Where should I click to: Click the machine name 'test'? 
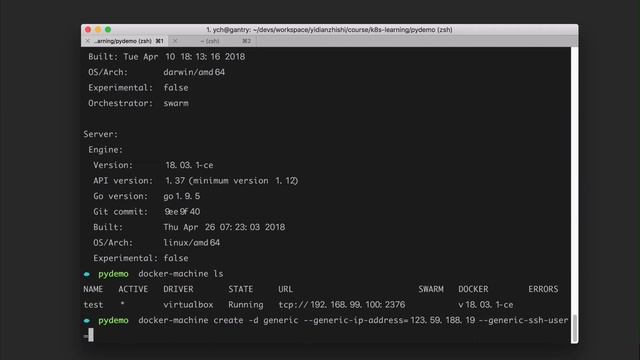point(93,305)
